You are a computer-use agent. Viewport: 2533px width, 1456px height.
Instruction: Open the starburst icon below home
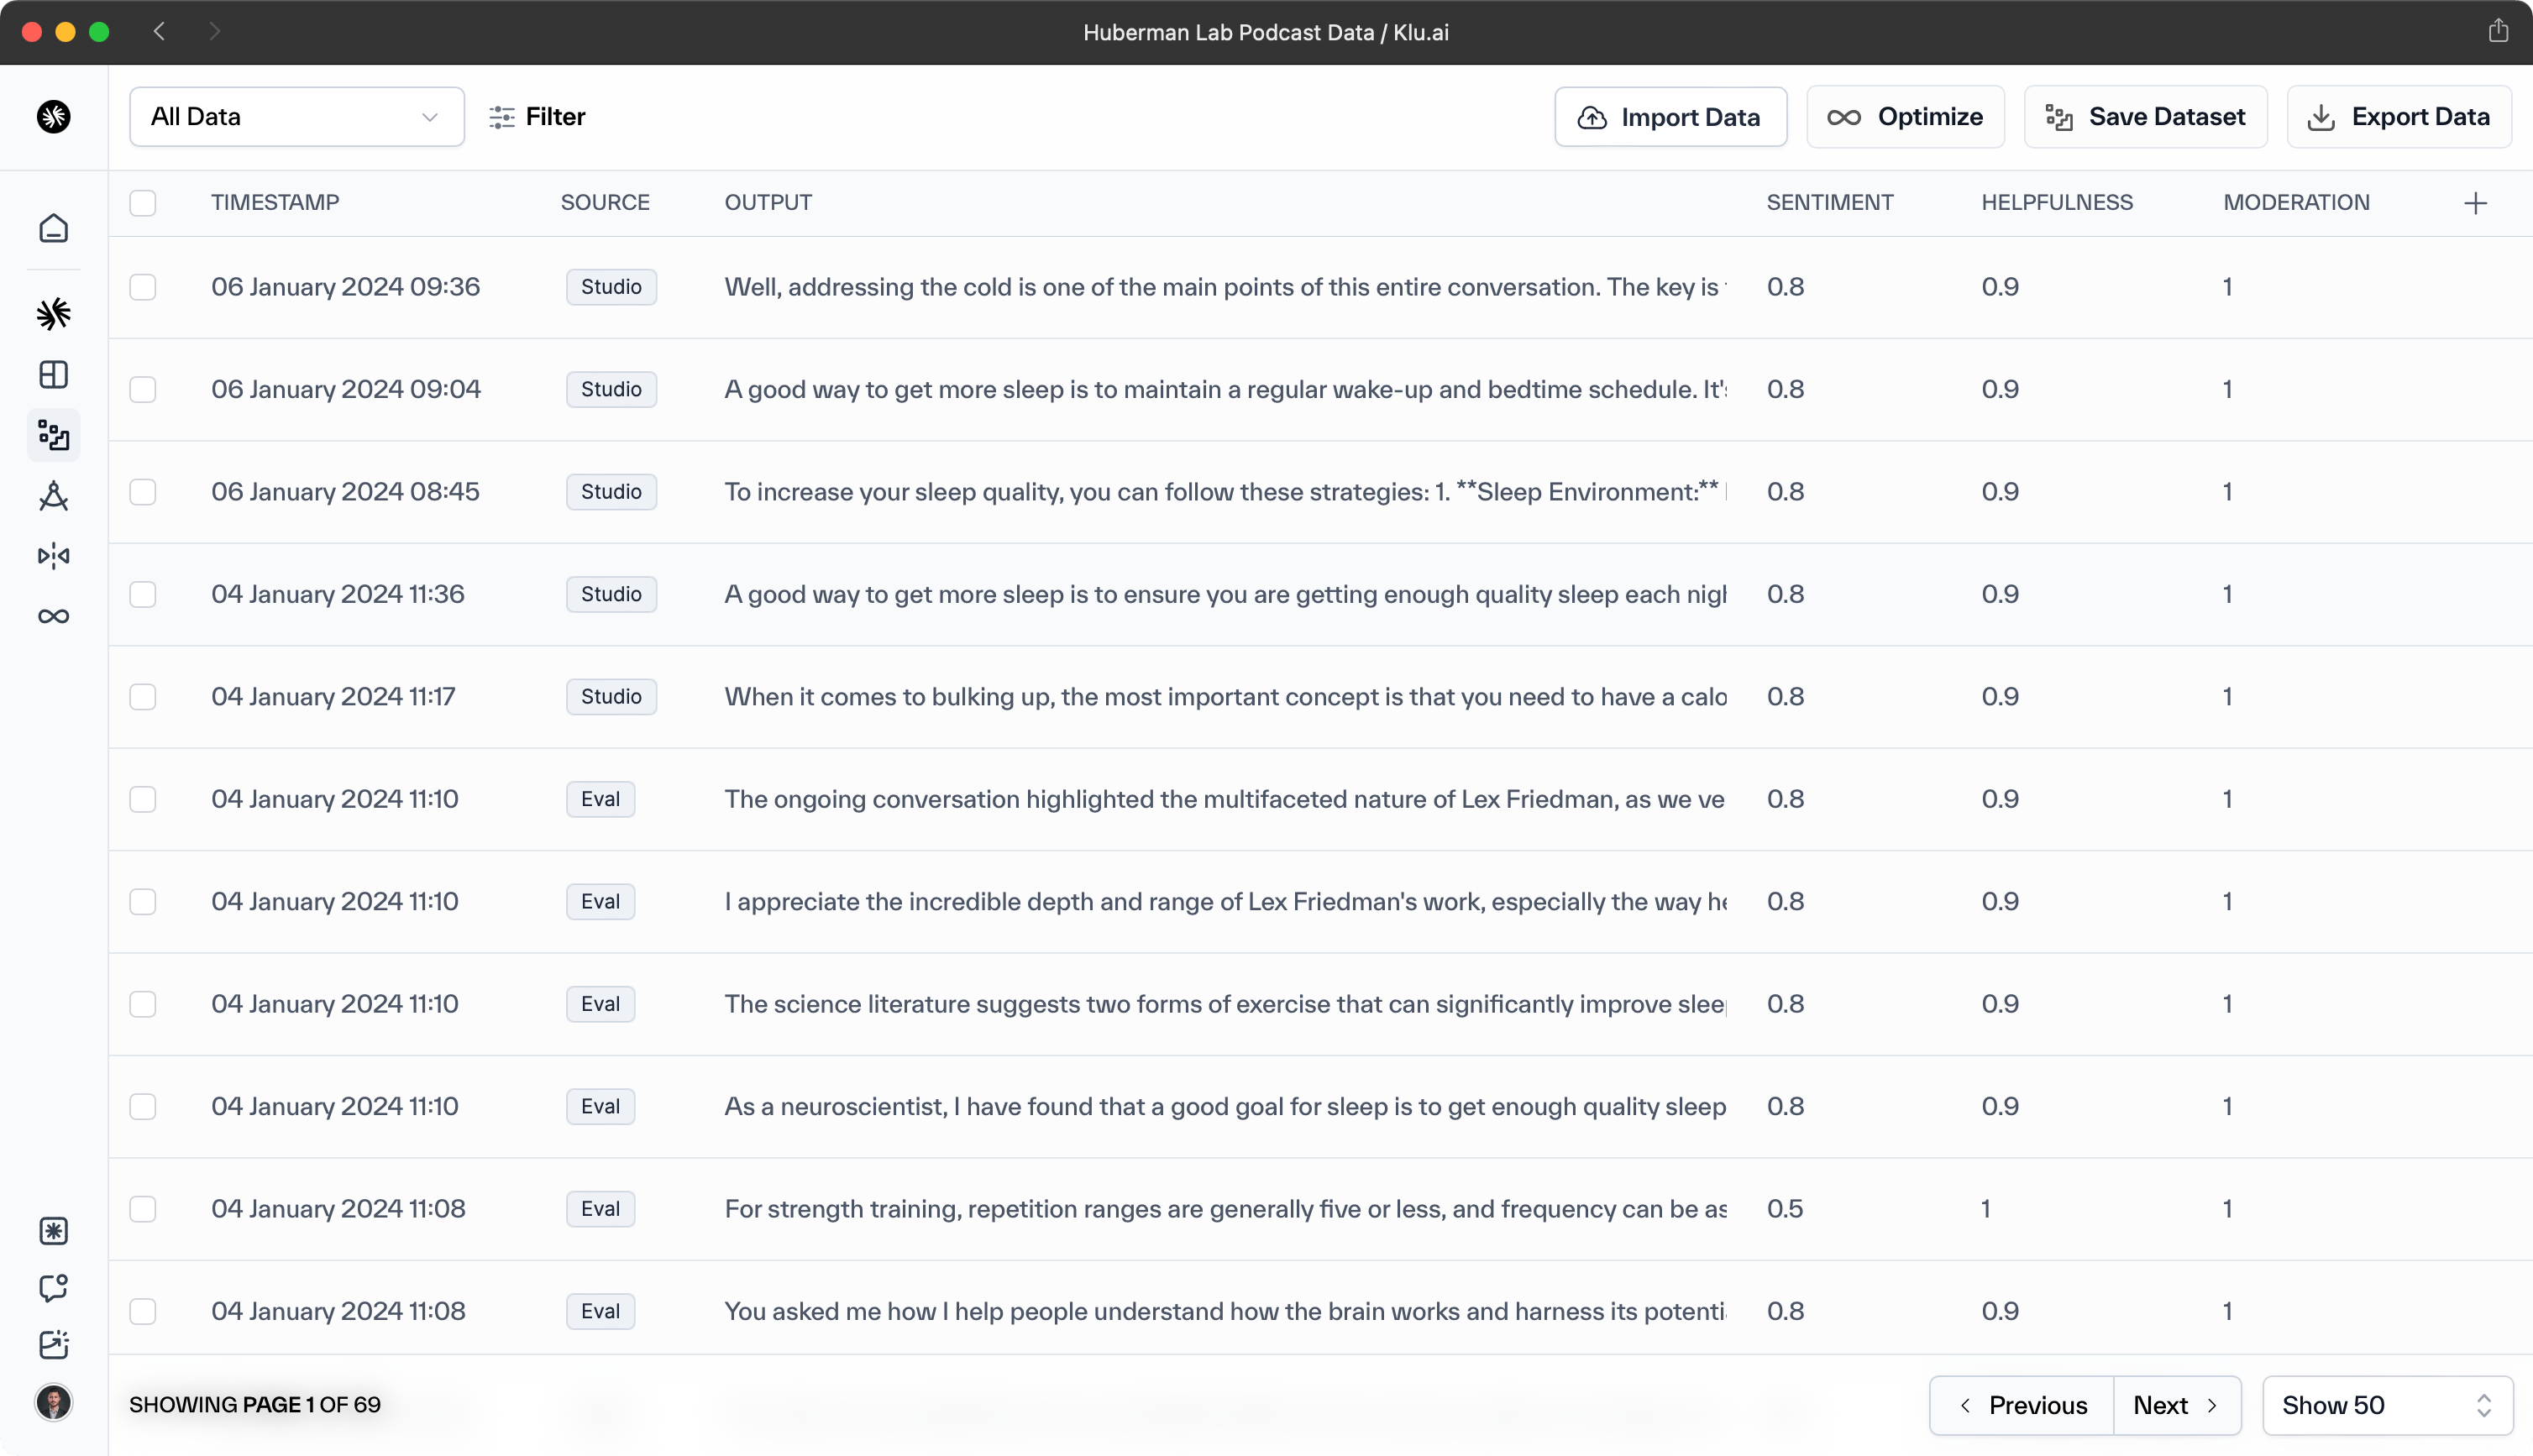(54, 314)
